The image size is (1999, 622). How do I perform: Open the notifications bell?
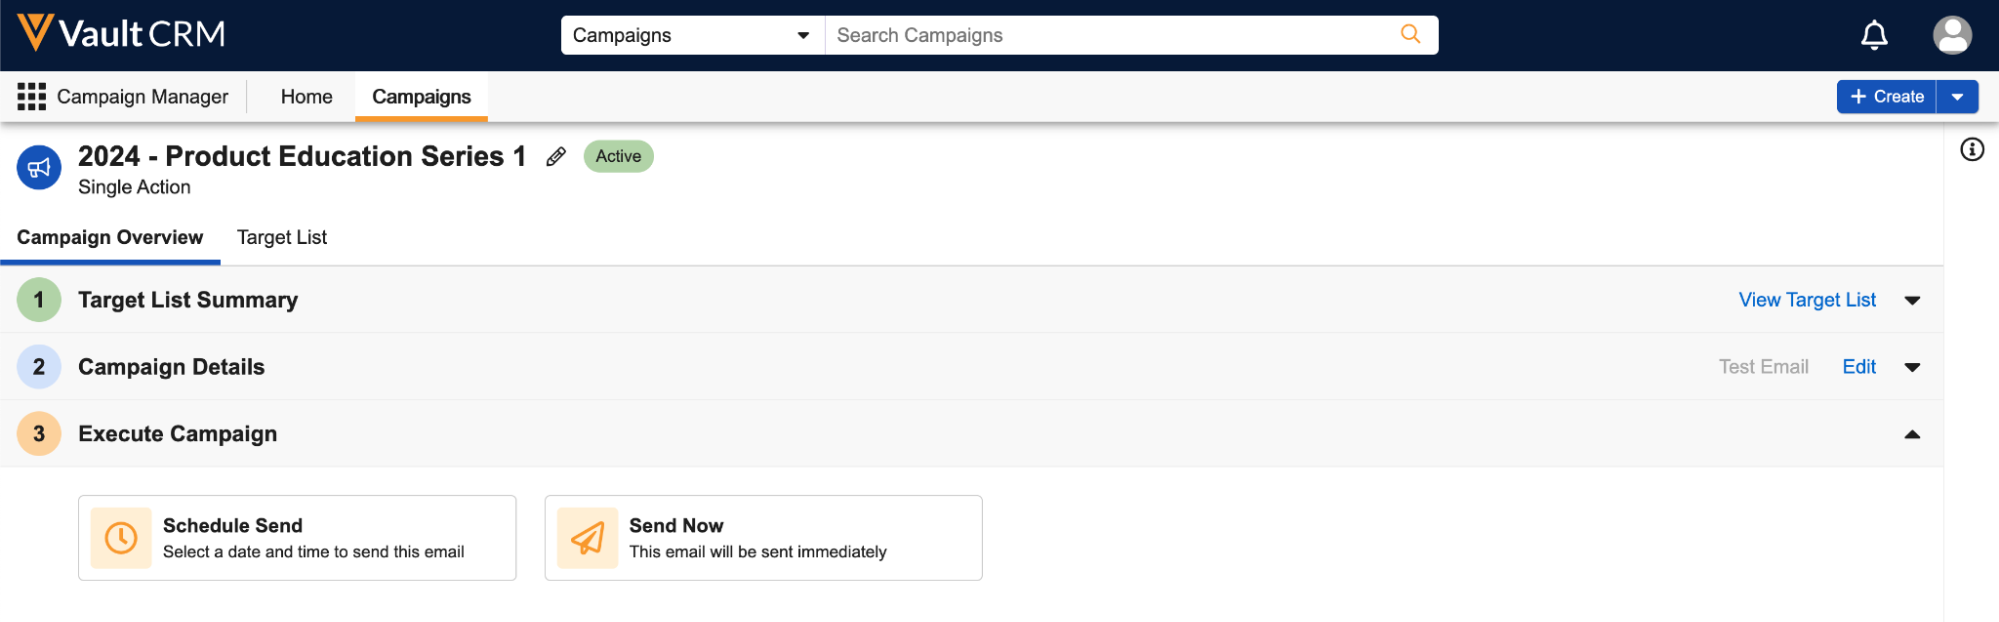click(x=1873, y=35)
